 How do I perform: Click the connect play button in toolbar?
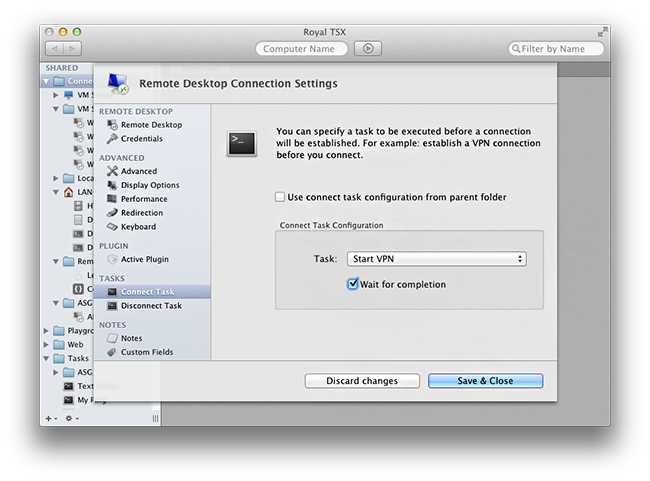pos(368,49)
